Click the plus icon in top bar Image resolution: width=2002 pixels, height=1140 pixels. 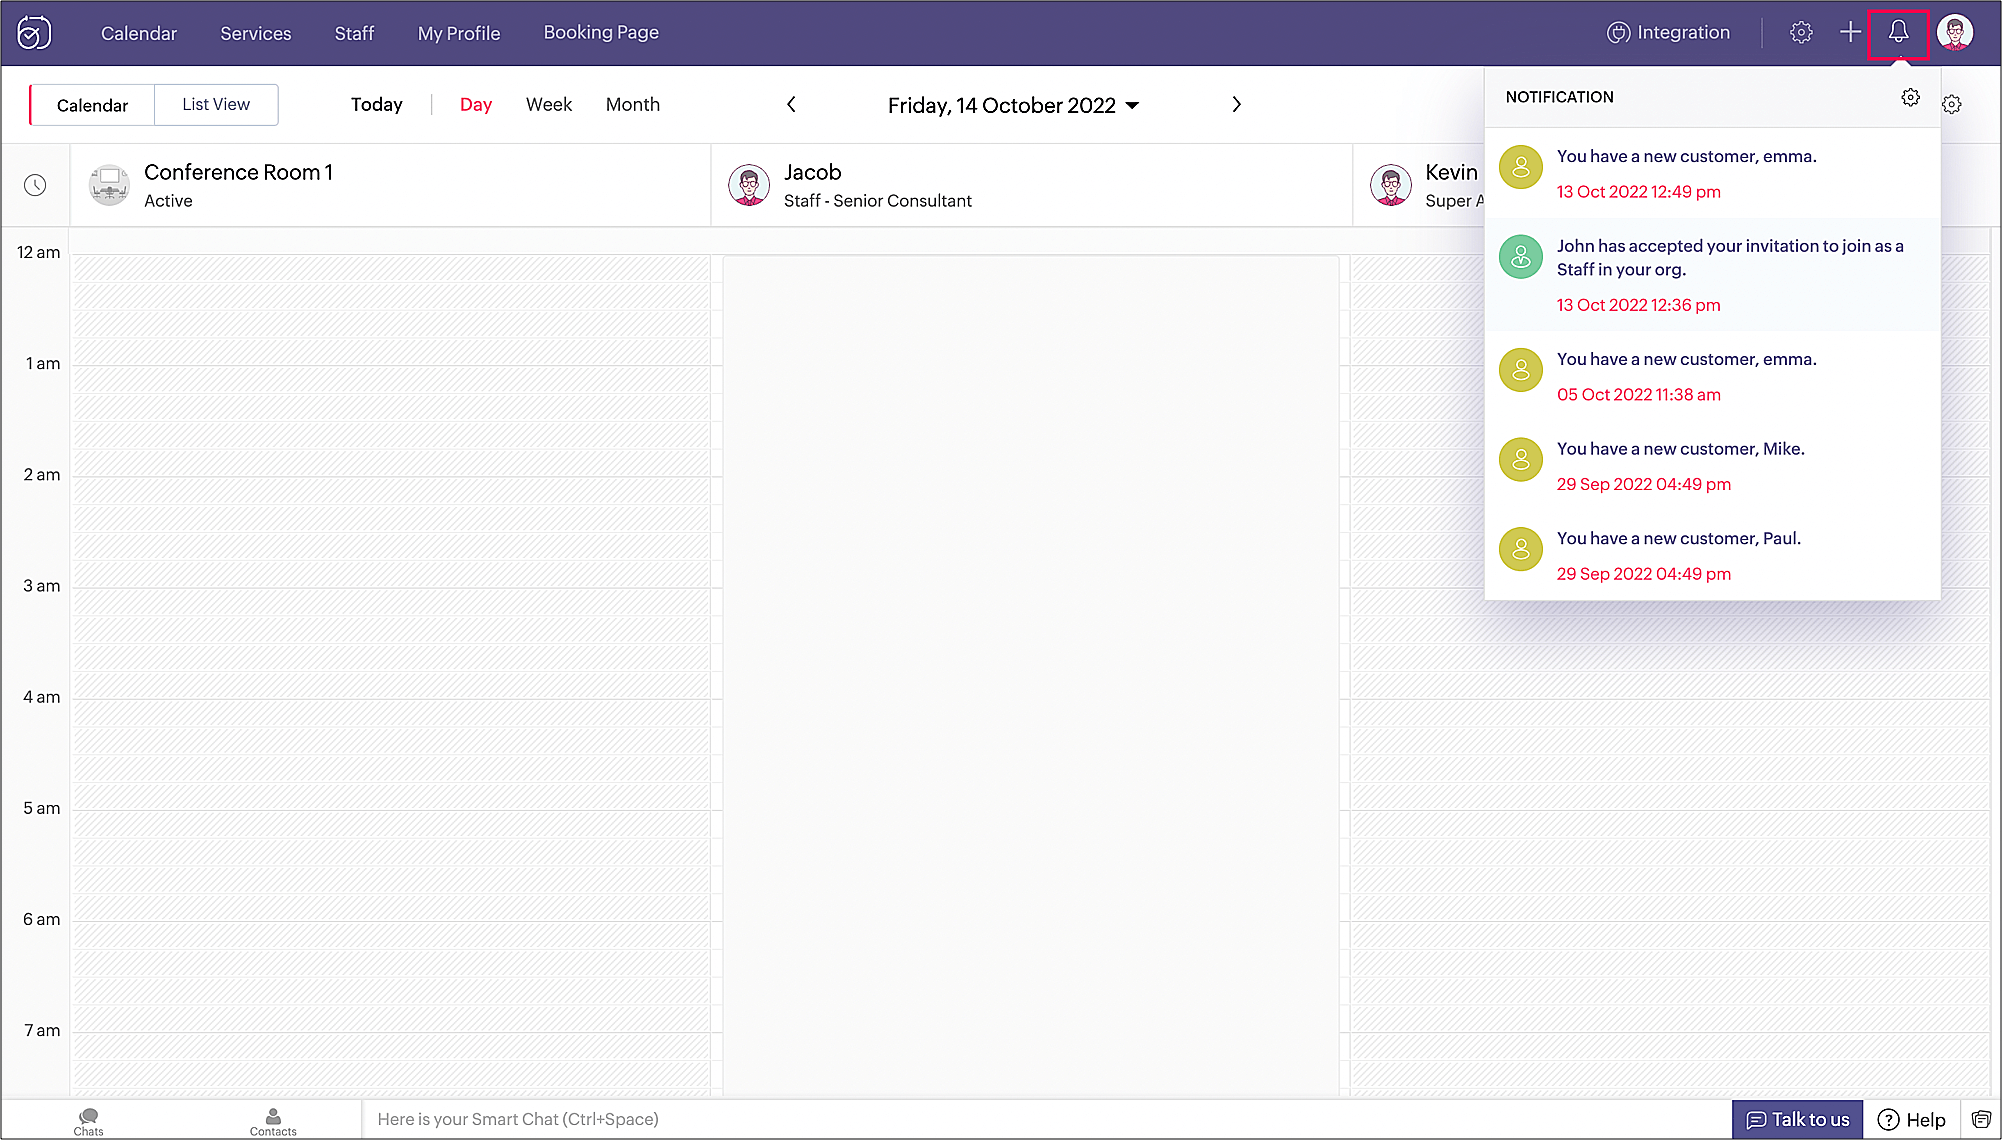1850,32
